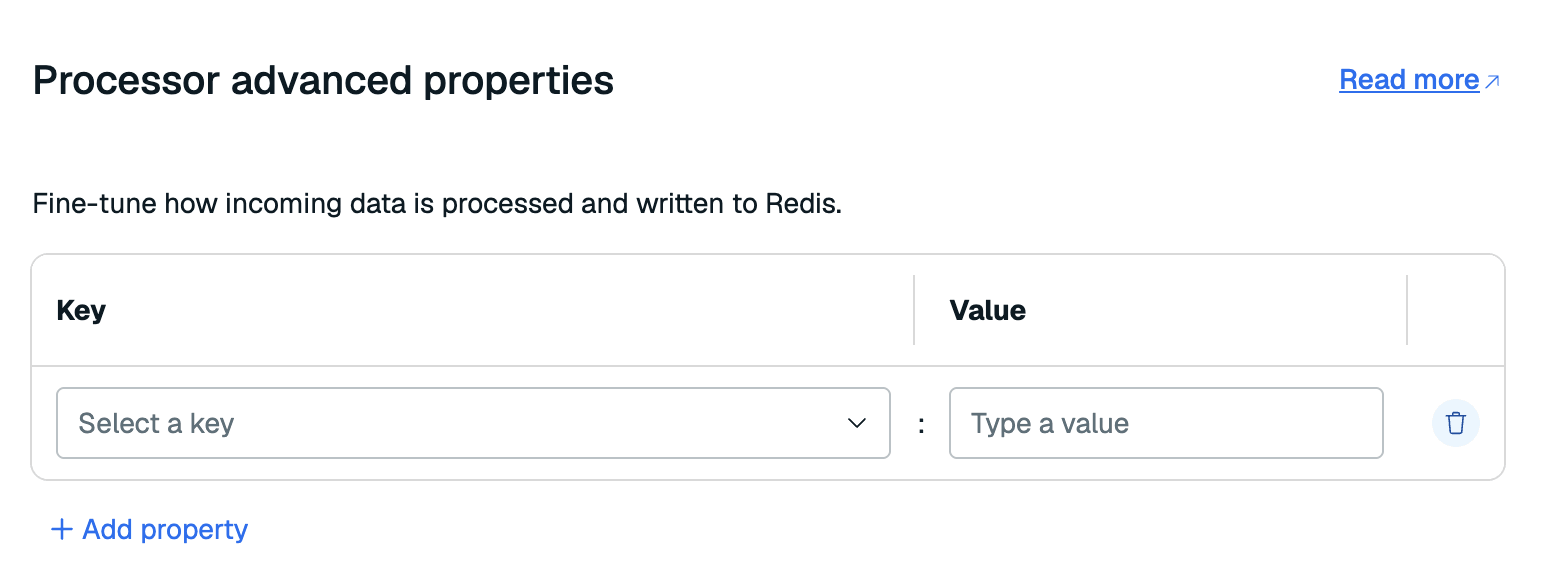Open the 'Select a key' combo box
The image size is (1546, 582).
(x=473, y=423)
